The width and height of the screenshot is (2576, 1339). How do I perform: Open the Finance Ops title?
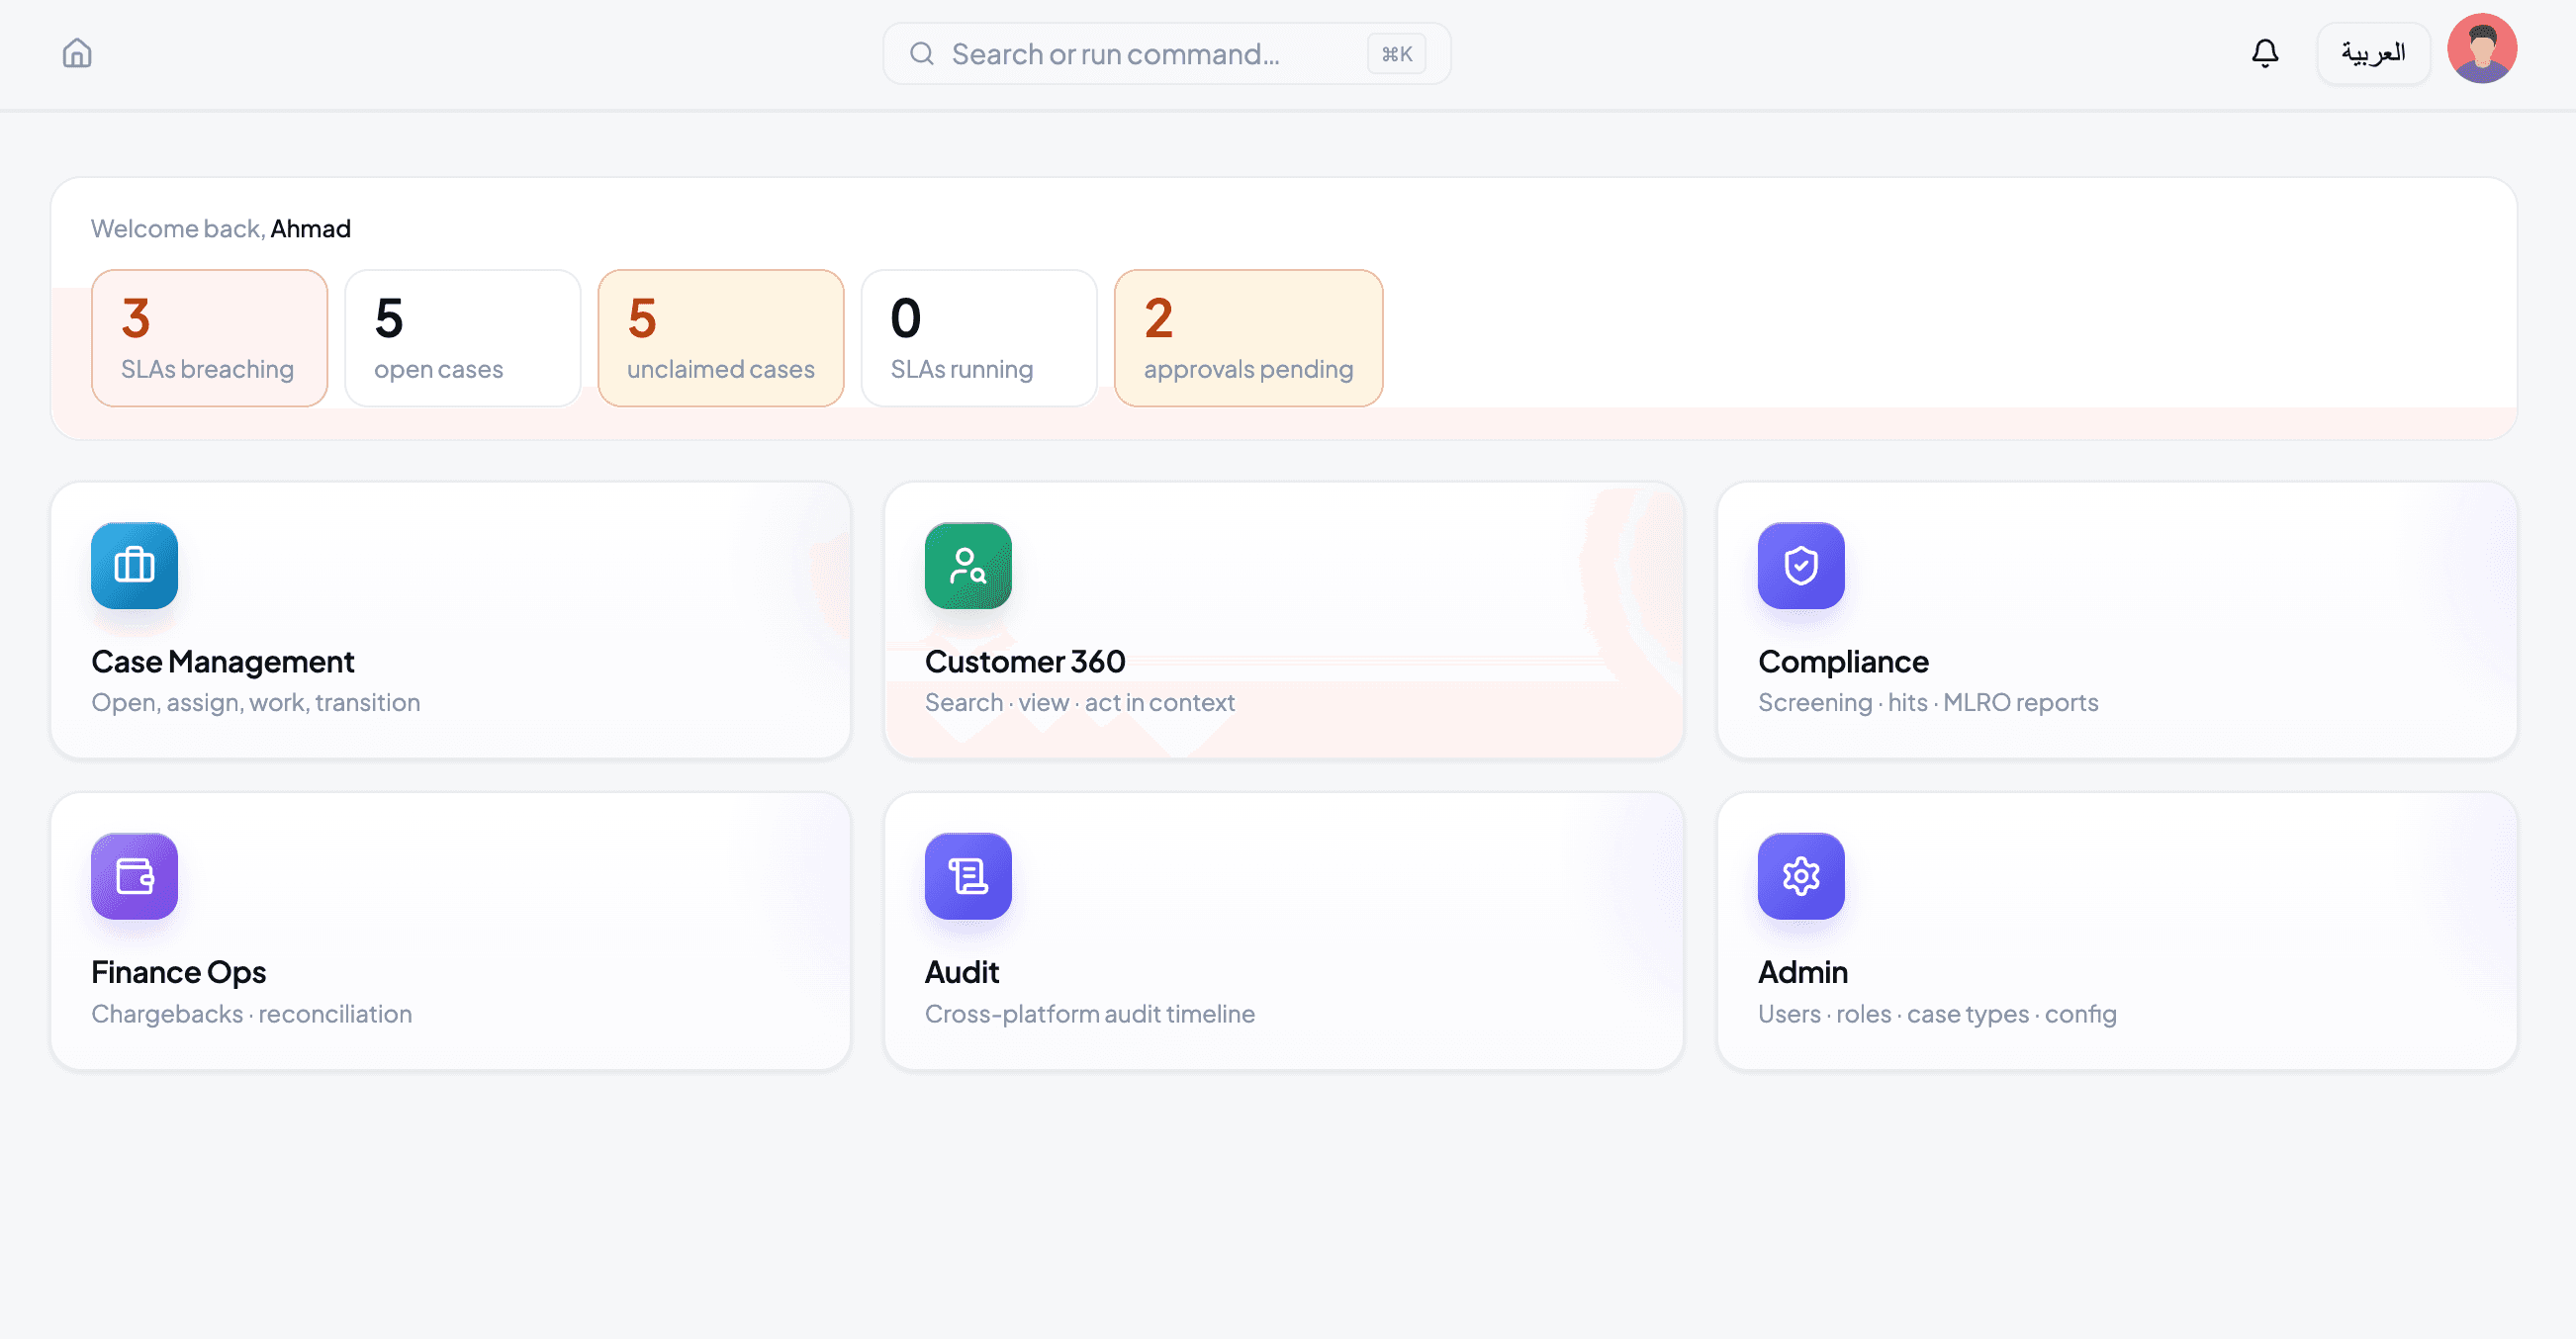[178, 972]
